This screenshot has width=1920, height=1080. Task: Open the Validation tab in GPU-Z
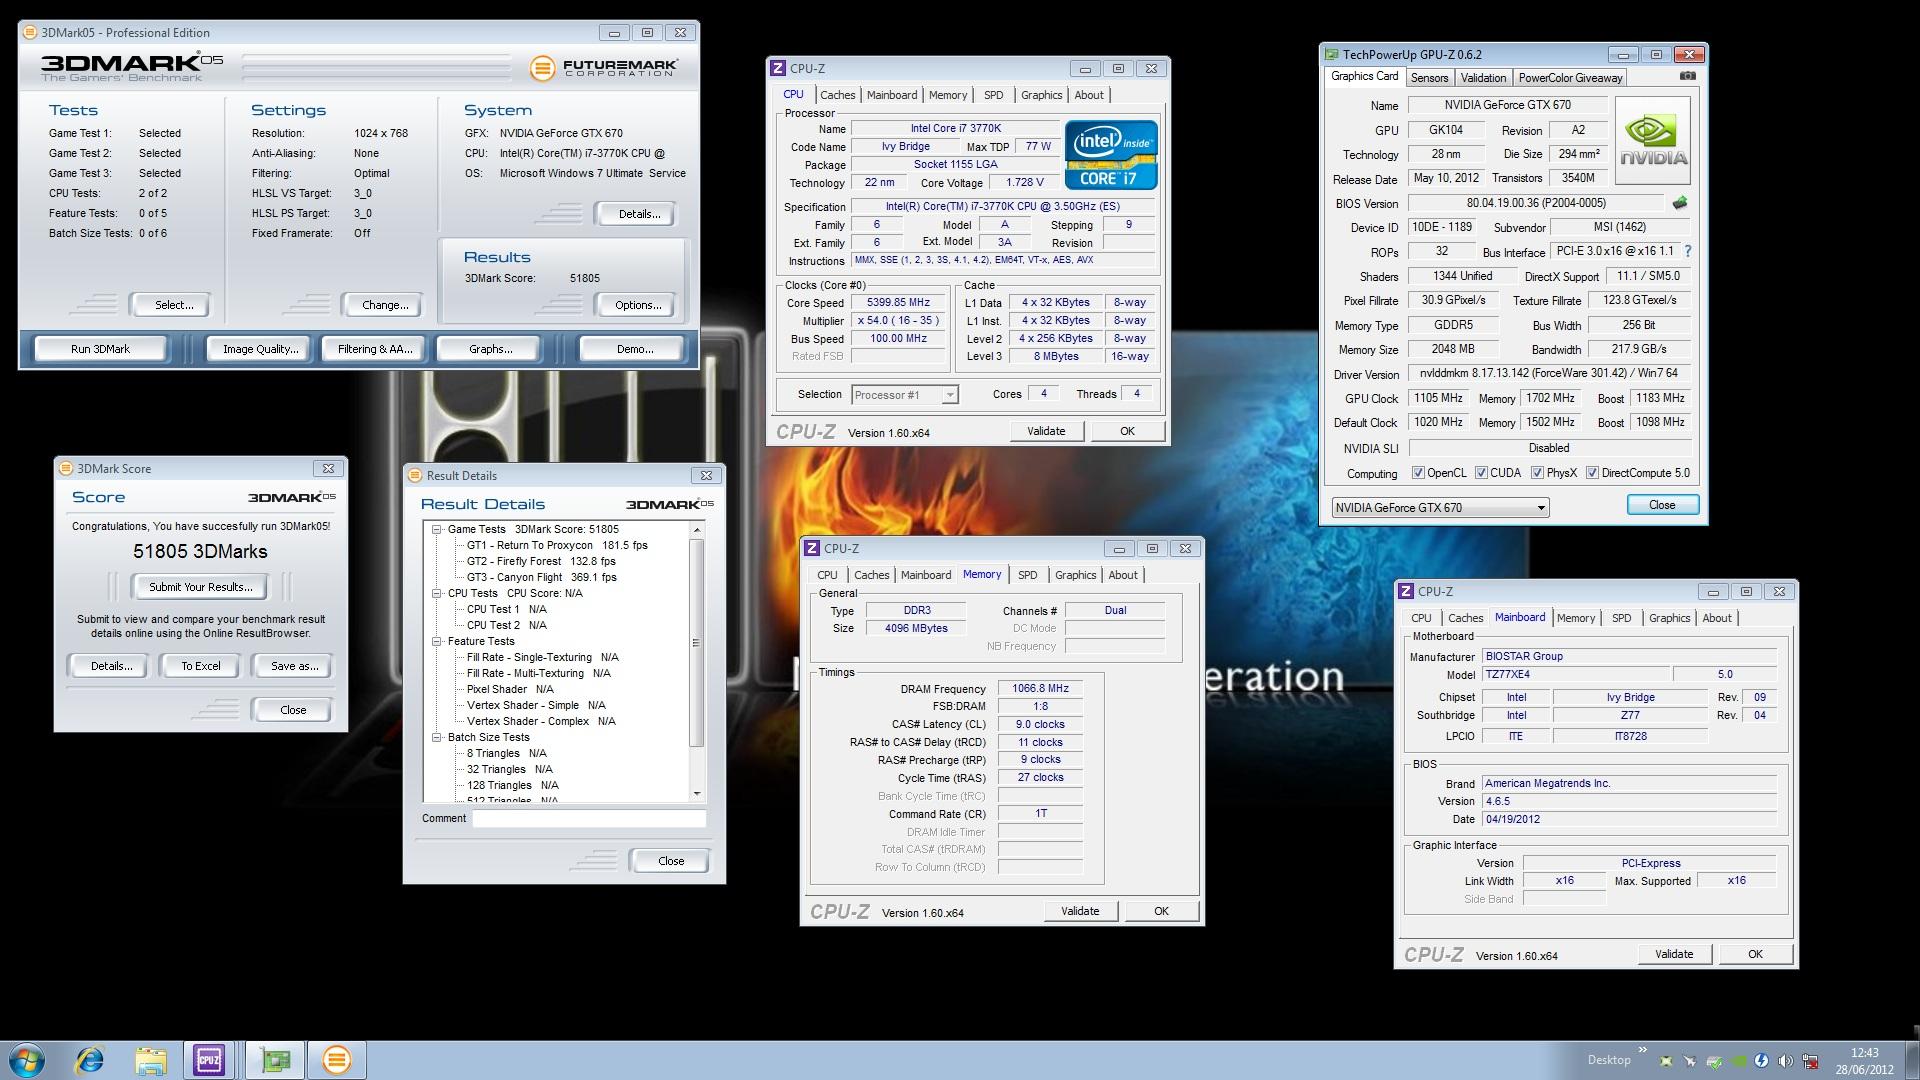point(1483,78)
